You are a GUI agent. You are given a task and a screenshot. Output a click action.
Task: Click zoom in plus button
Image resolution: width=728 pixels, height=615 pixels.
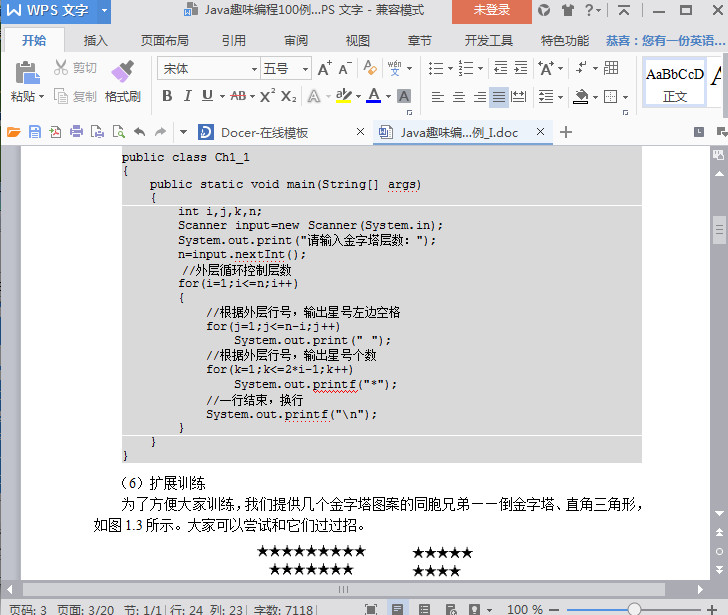pyautogui.click(x=712, y=609)
